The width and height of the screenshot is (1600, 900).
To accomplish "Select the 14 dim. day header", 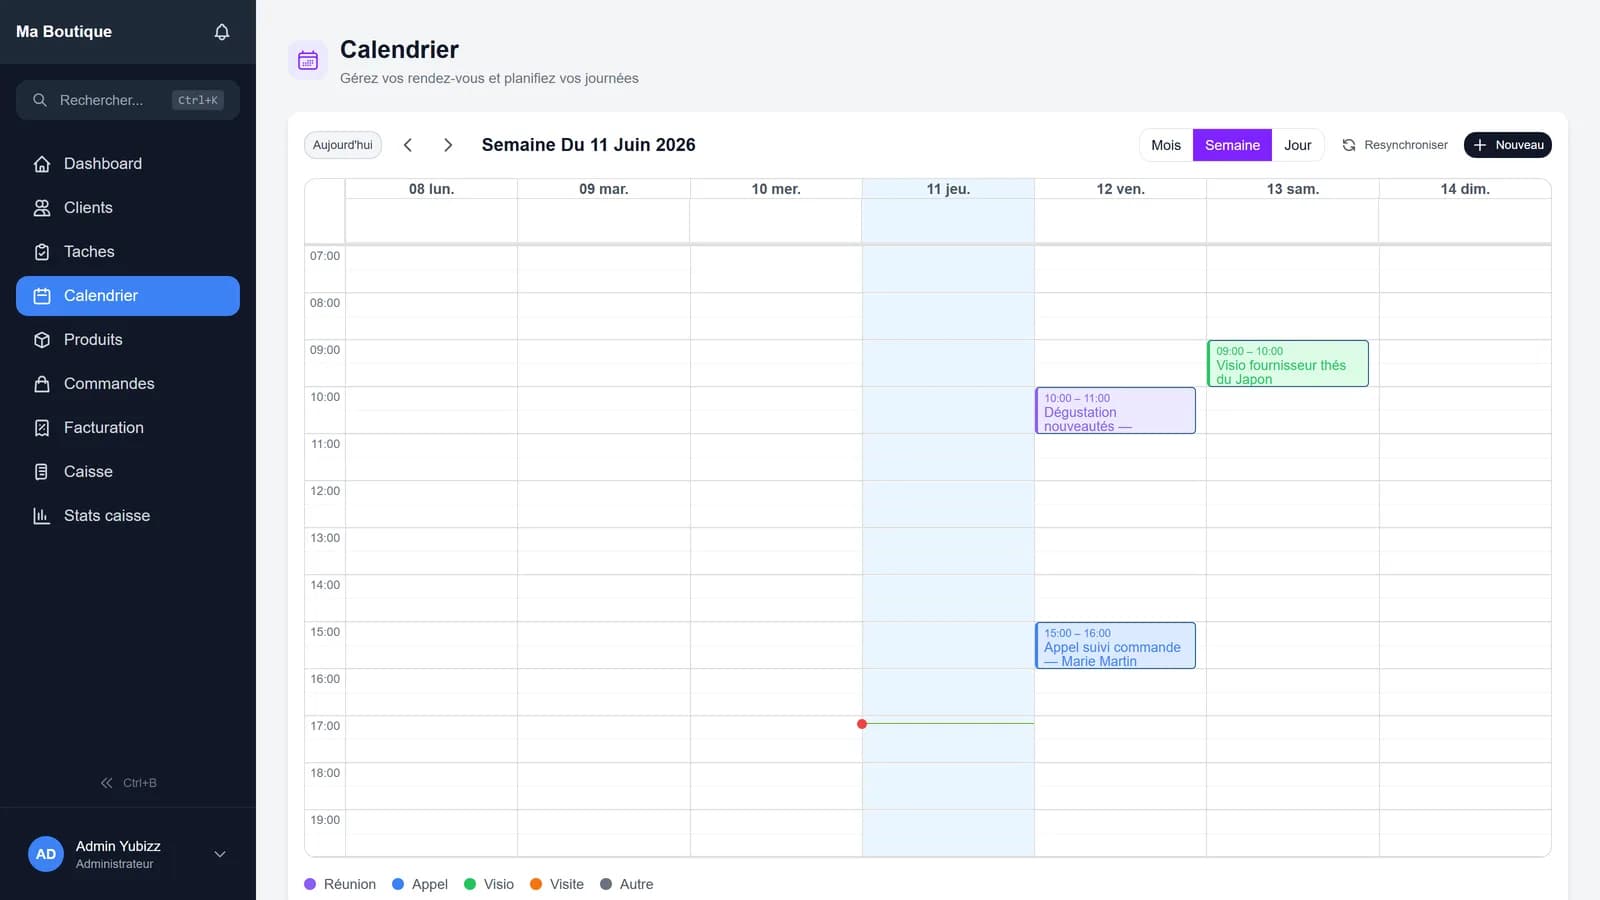I will [x=1465, y=189].
